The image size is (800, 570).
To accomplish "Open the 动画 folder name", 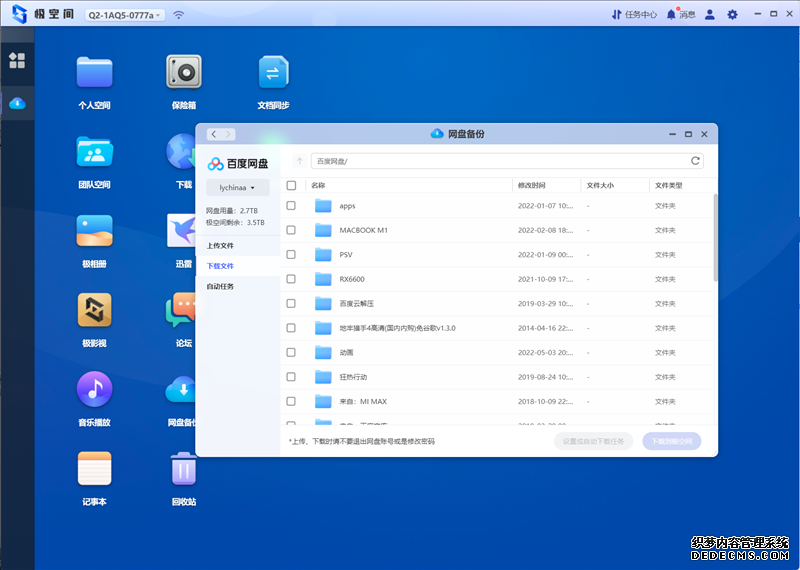I will (x=346, y=353).
